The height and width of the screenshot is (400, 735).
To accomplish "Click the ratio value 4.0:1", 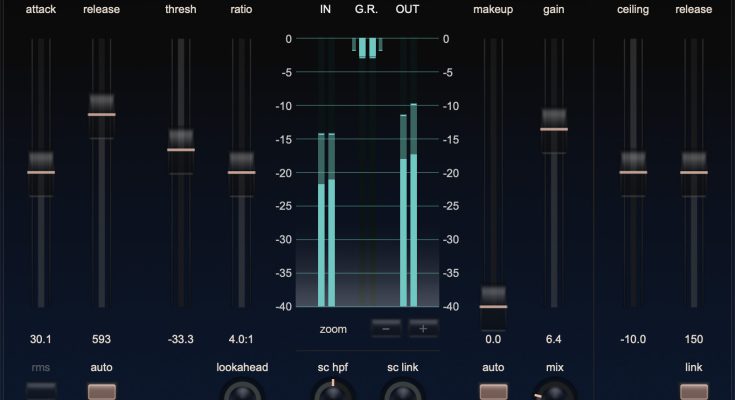I will pyautogui.click(x=242, y=340).
